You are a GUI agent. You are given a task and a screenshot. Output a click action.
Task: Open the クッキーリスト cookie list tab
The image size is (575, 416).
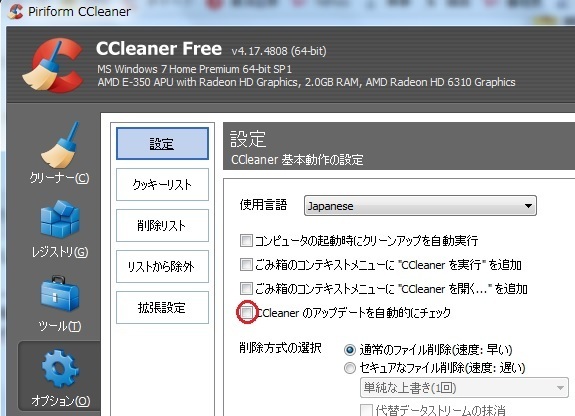pos(162,185)
